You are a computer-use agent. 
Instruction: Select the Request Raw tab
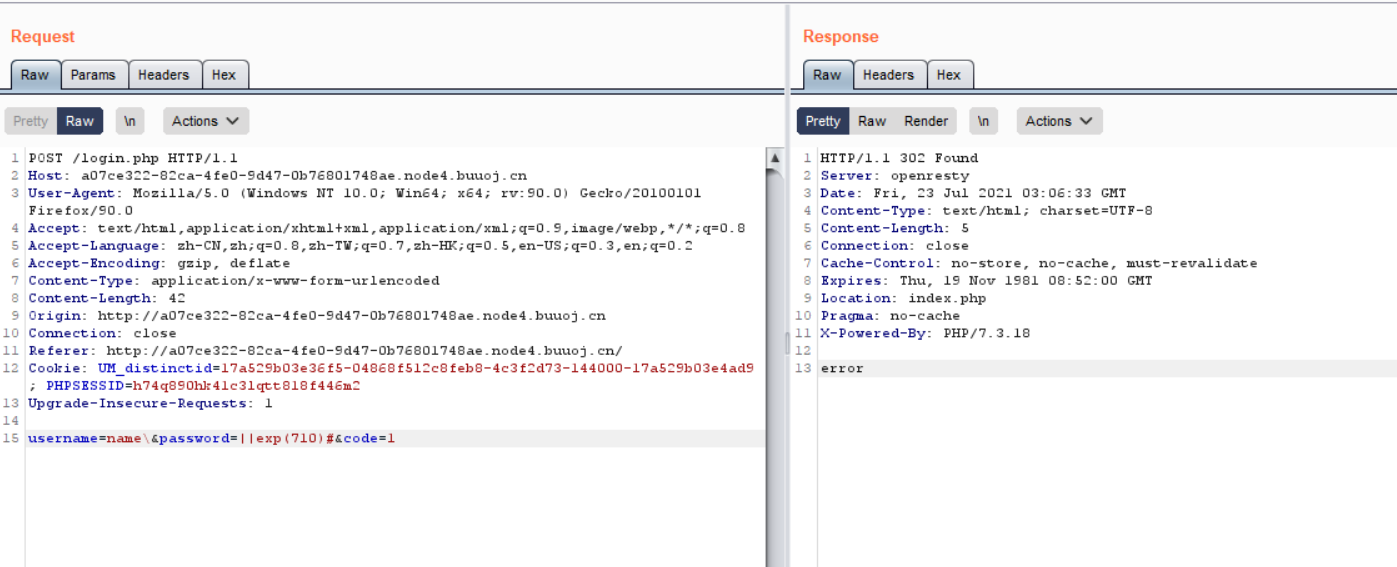[35, 75]
